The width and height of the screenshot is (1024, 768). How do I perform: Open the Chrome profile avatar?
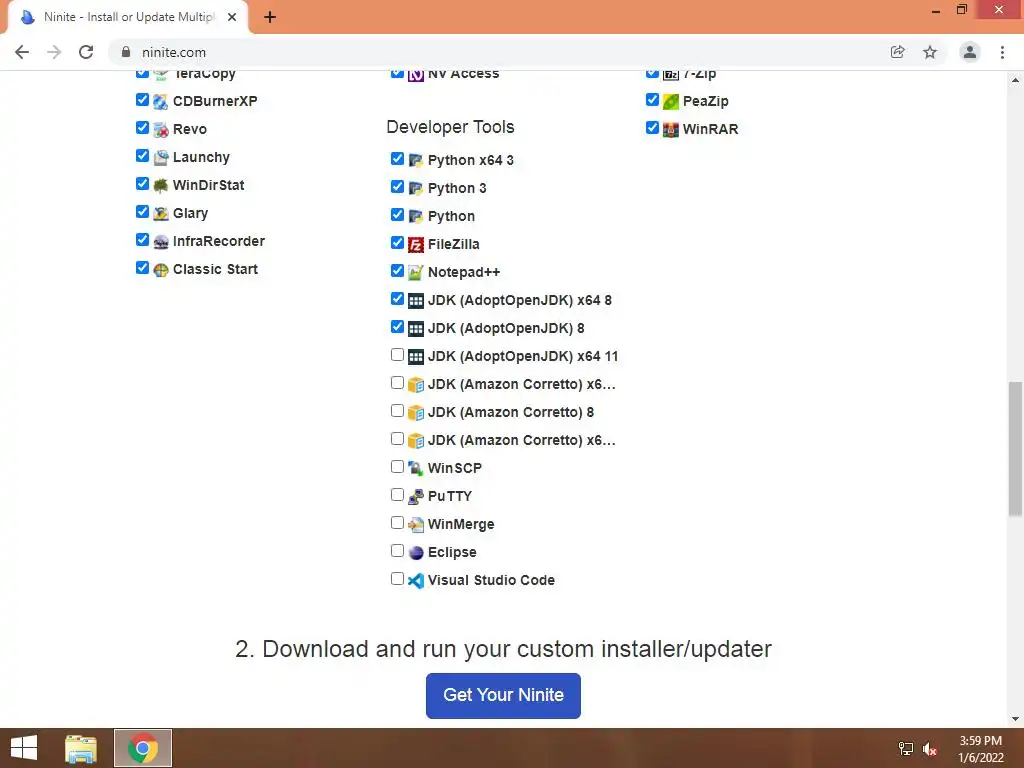click(970, 52)
